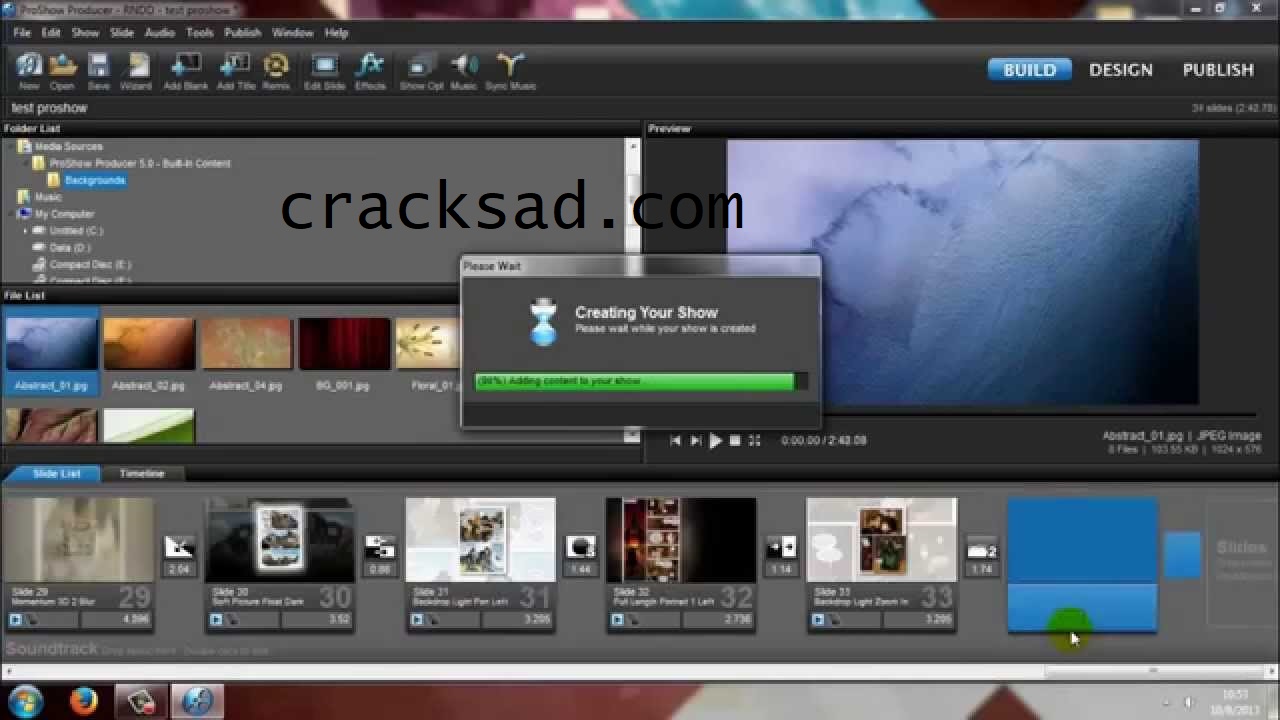The image size is (1280, 720).
Task: Select the Backgrounds folder in the tree
Action: click(x=95, y=181)
